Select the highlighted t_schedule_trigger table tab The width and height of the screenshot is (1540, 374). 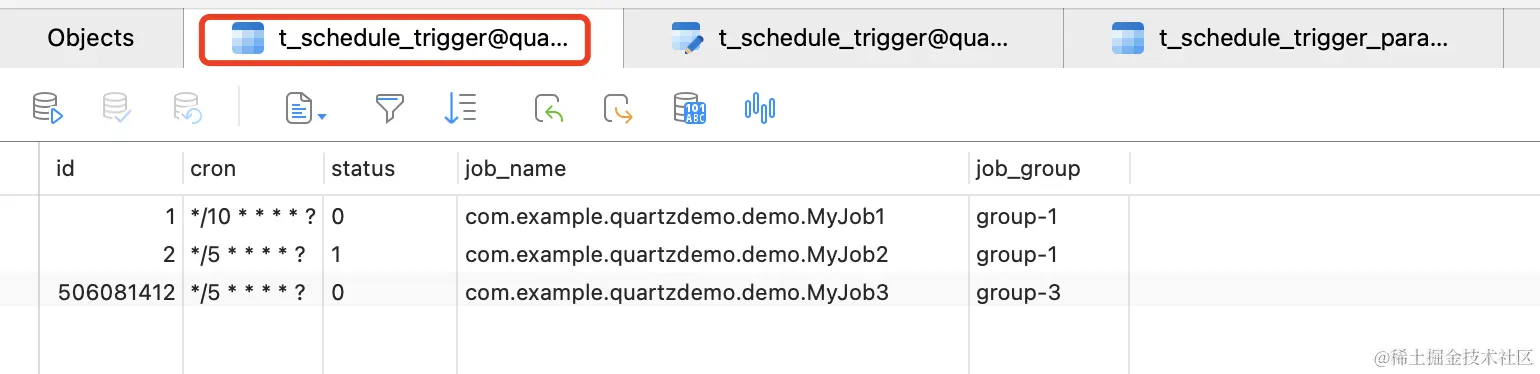pos(395,39)
